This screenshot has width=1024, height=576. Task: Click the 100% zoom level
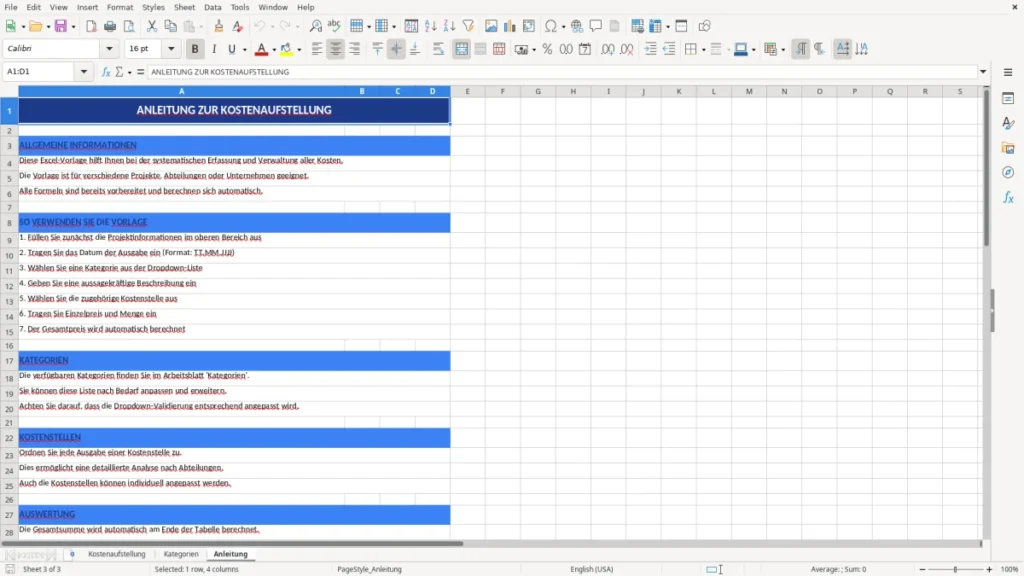1010,569
